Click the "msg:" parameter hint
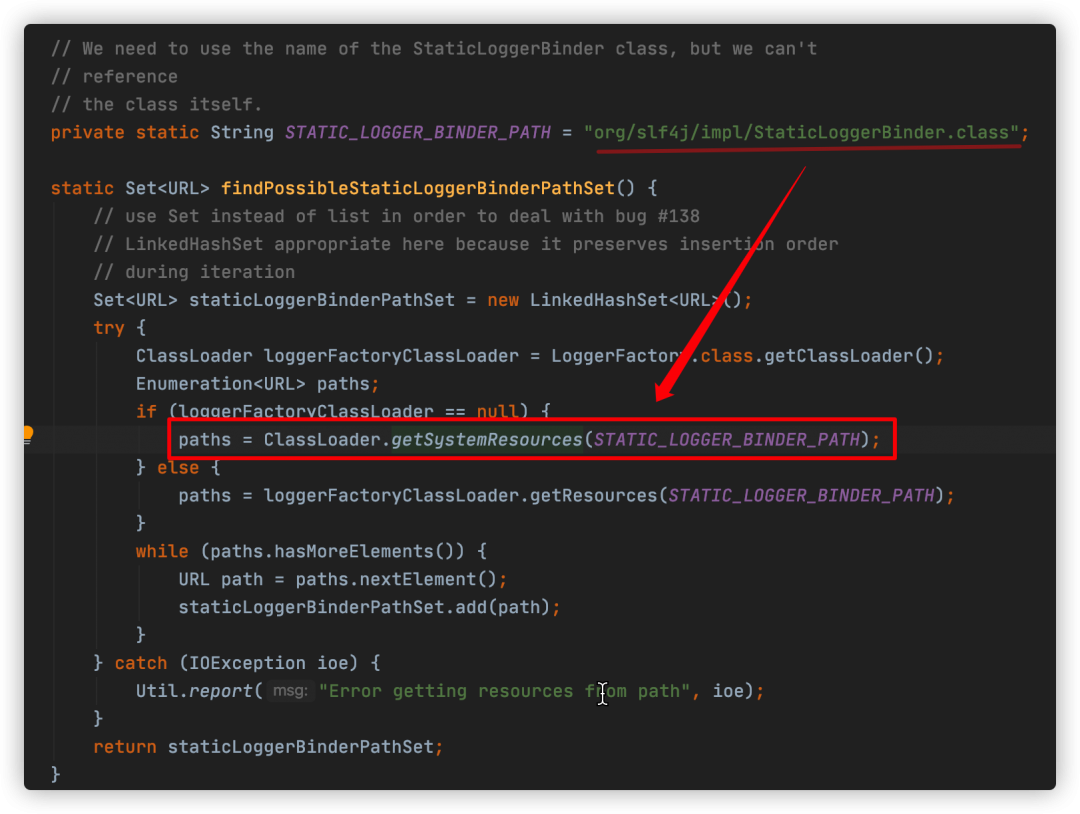1080x814 pixels. point(290,690)
